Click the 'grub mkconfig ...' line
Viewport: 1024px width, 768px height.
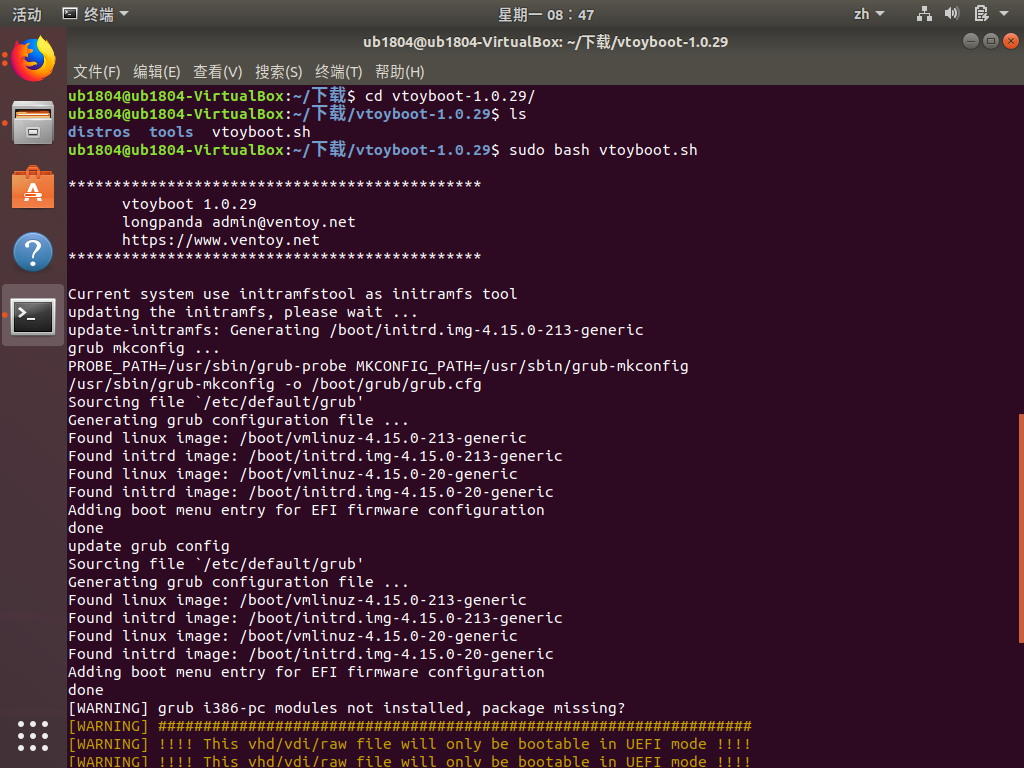point(144,348)
